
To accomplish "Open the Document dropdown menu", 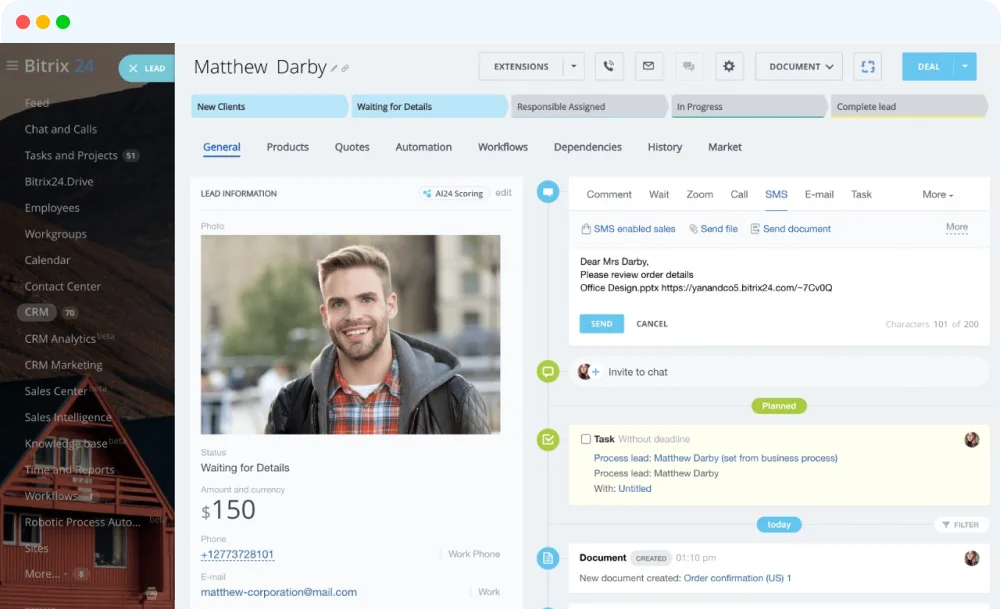I will tap(798, 66).
